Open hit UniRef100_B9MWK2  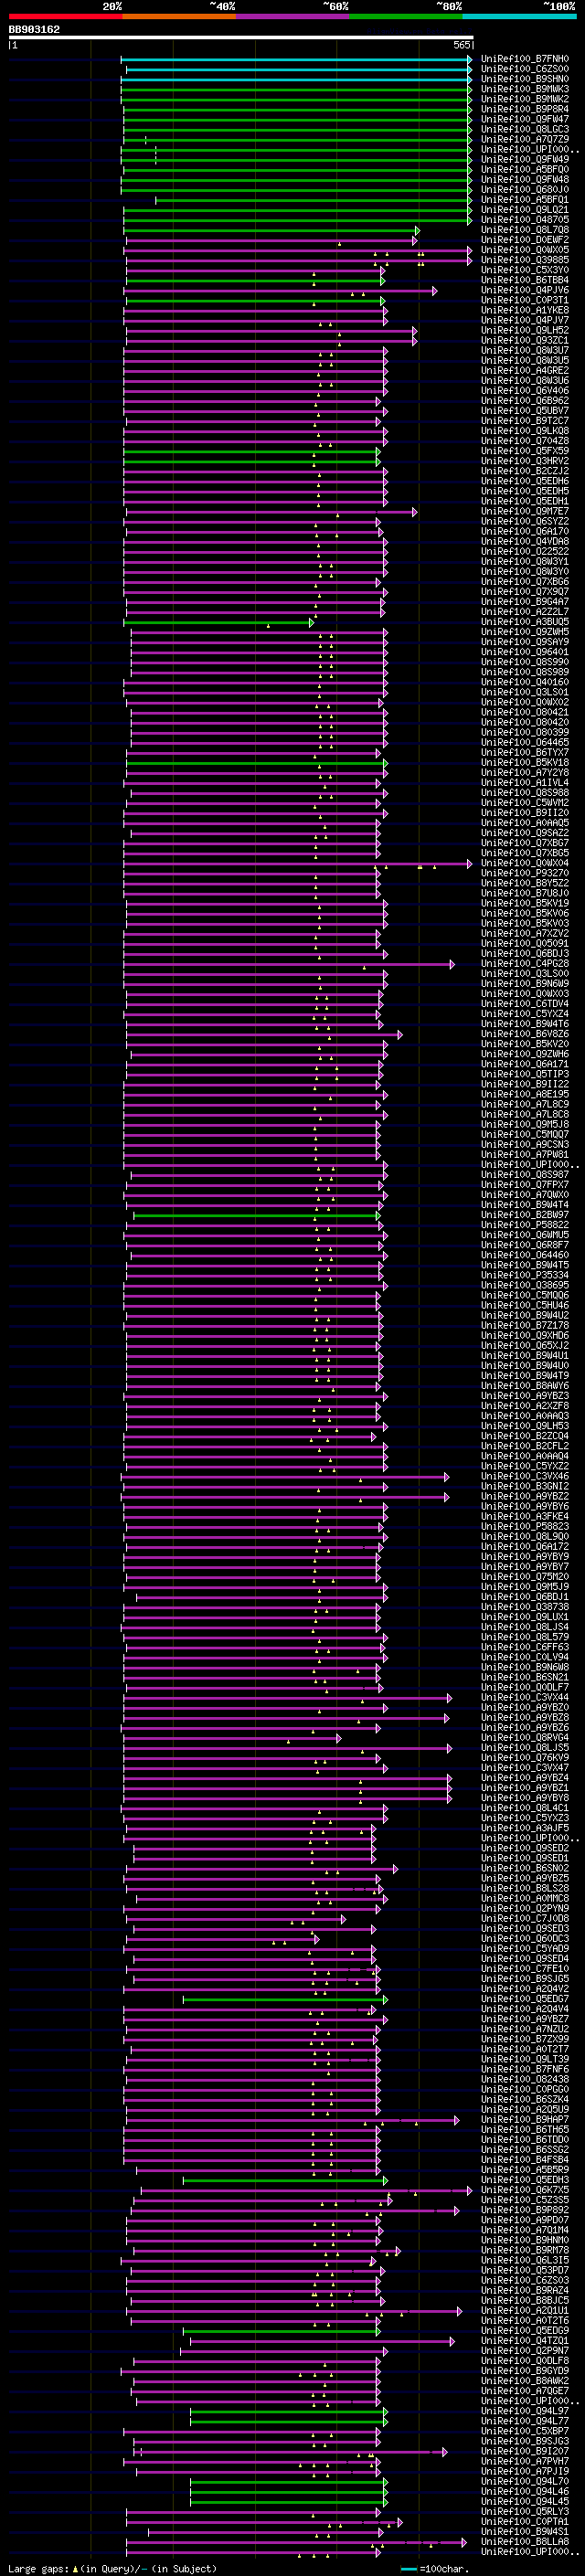click(525, 99)
